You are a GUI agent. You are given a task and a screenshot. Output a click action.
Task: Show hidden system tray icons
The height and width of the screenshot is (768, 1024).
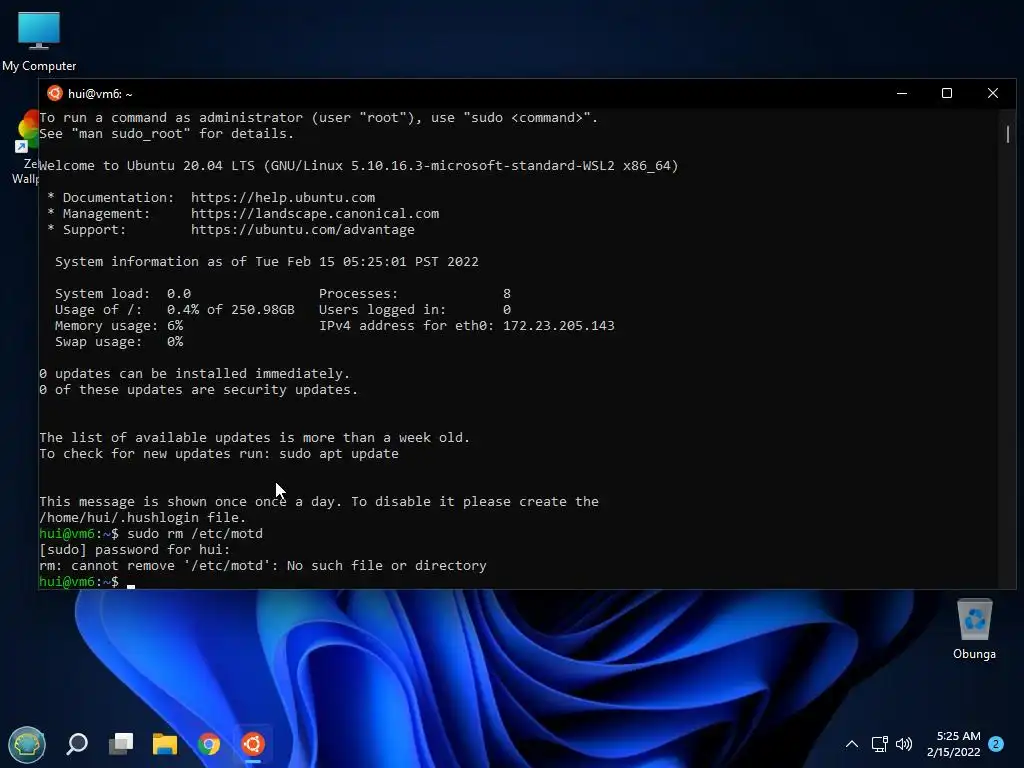(852, 744)
